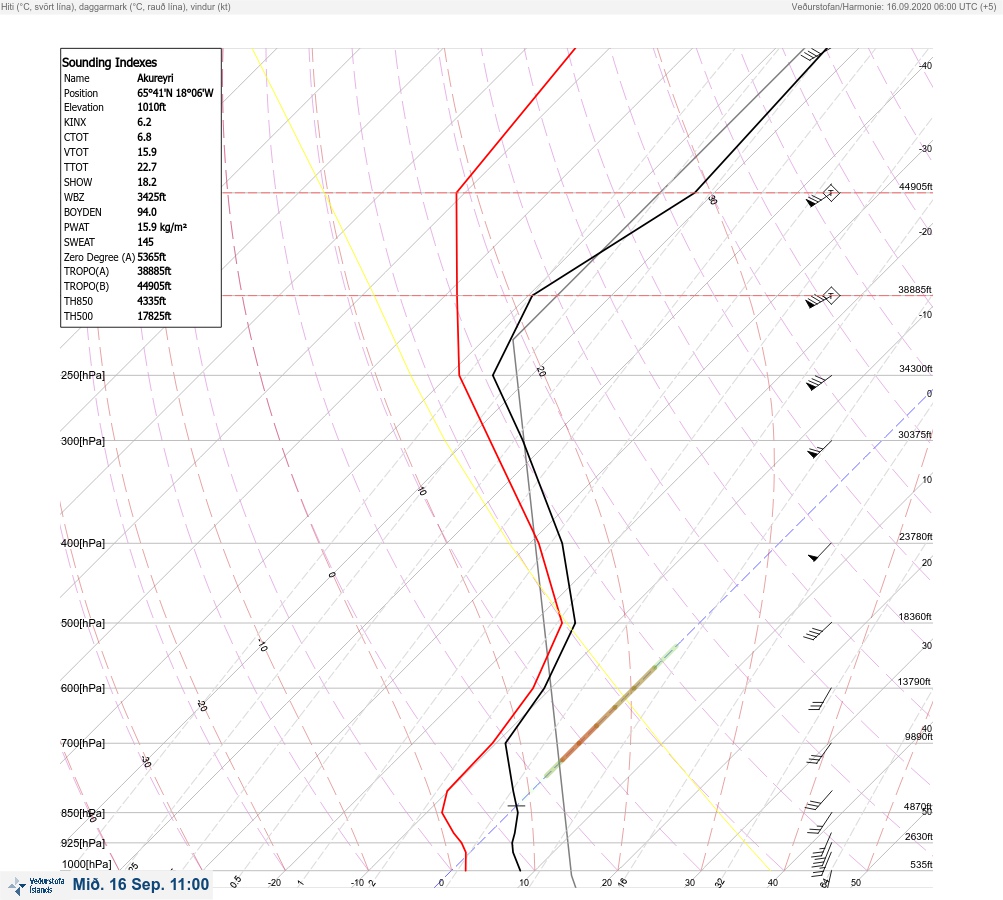Click the SHOW value 18.2

147,182
